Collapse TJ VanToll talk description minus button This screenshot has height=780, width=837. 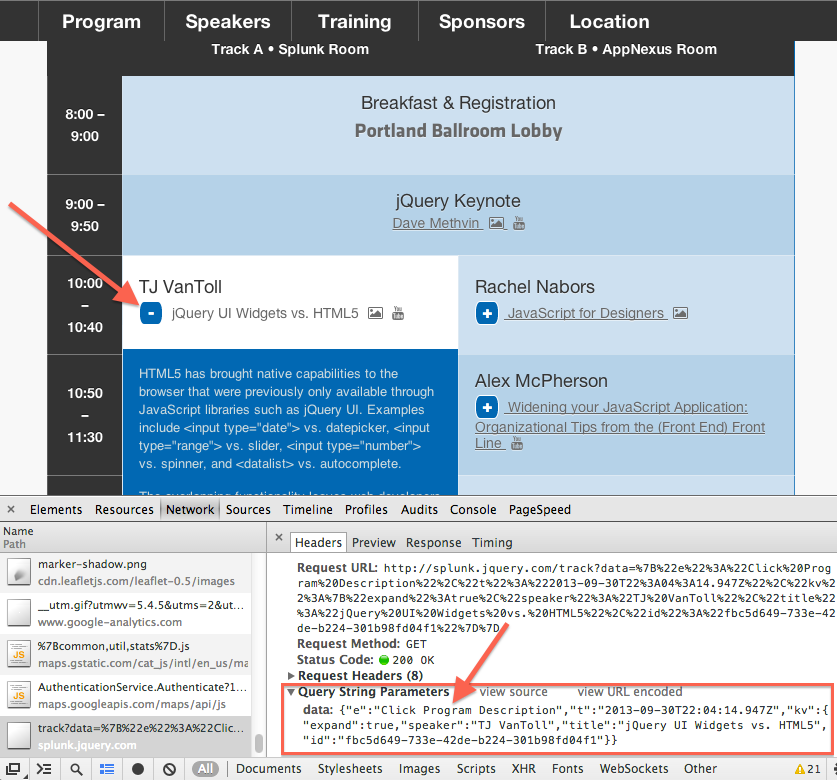(x=151, y=313)
